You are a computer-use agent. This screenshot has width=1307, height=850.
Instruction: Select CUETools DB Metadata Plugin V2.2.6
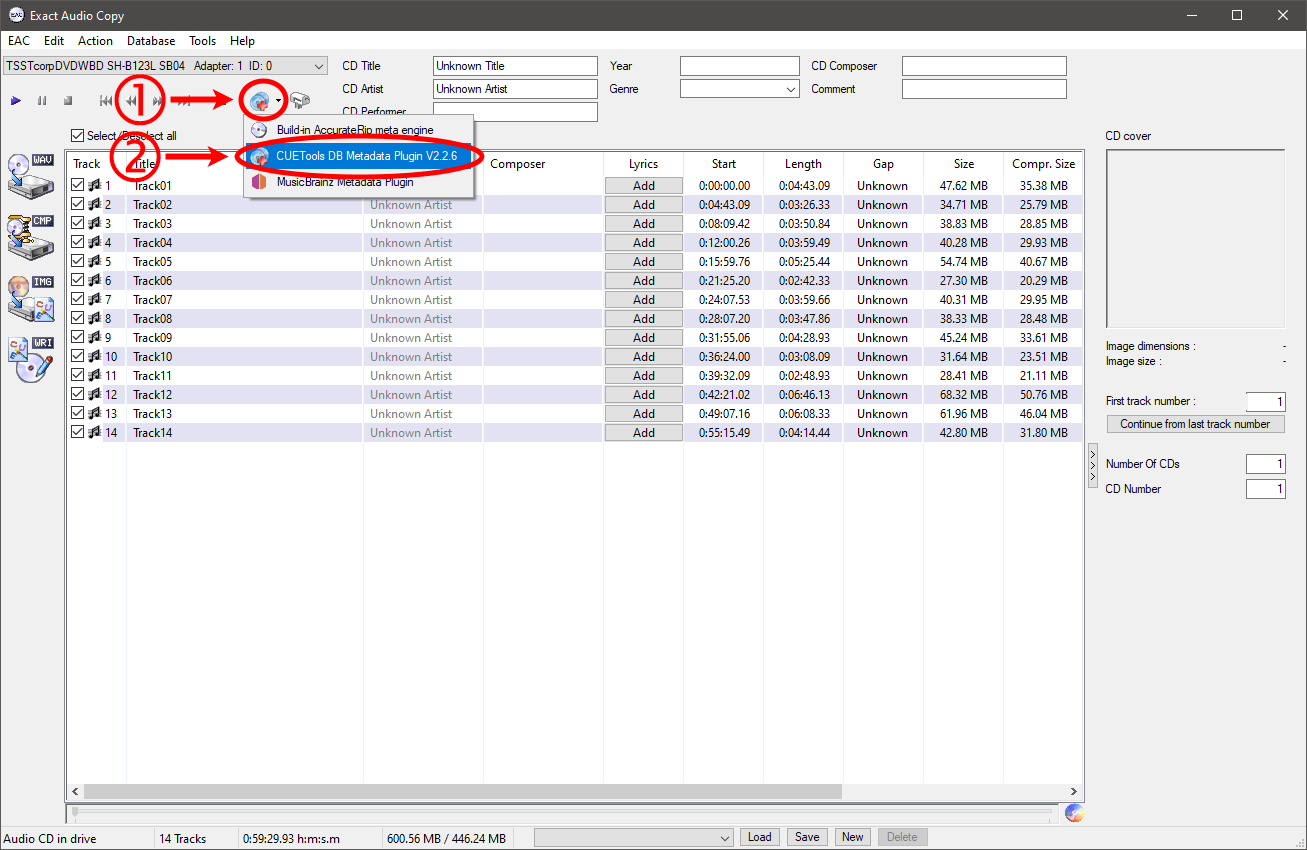click(x=358, y=156)
